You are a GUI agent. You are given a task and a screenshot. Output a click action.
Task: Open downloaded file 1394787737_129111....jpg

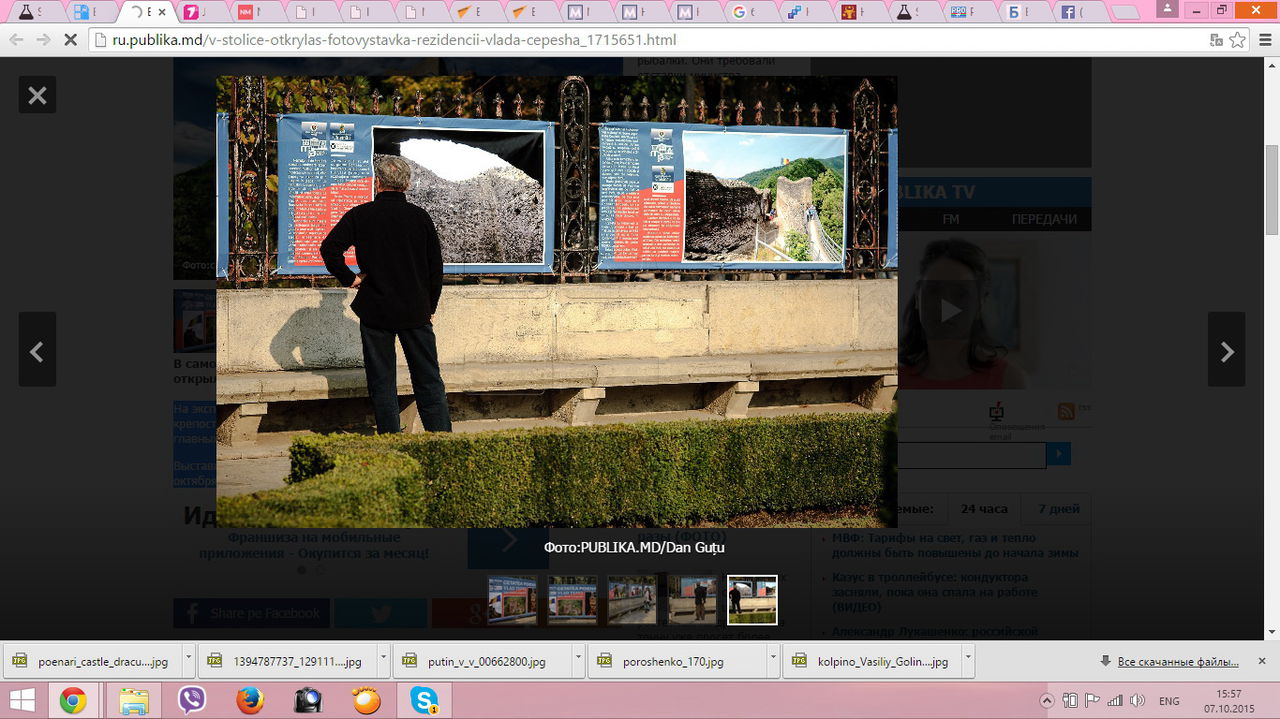tap(285, 661)
